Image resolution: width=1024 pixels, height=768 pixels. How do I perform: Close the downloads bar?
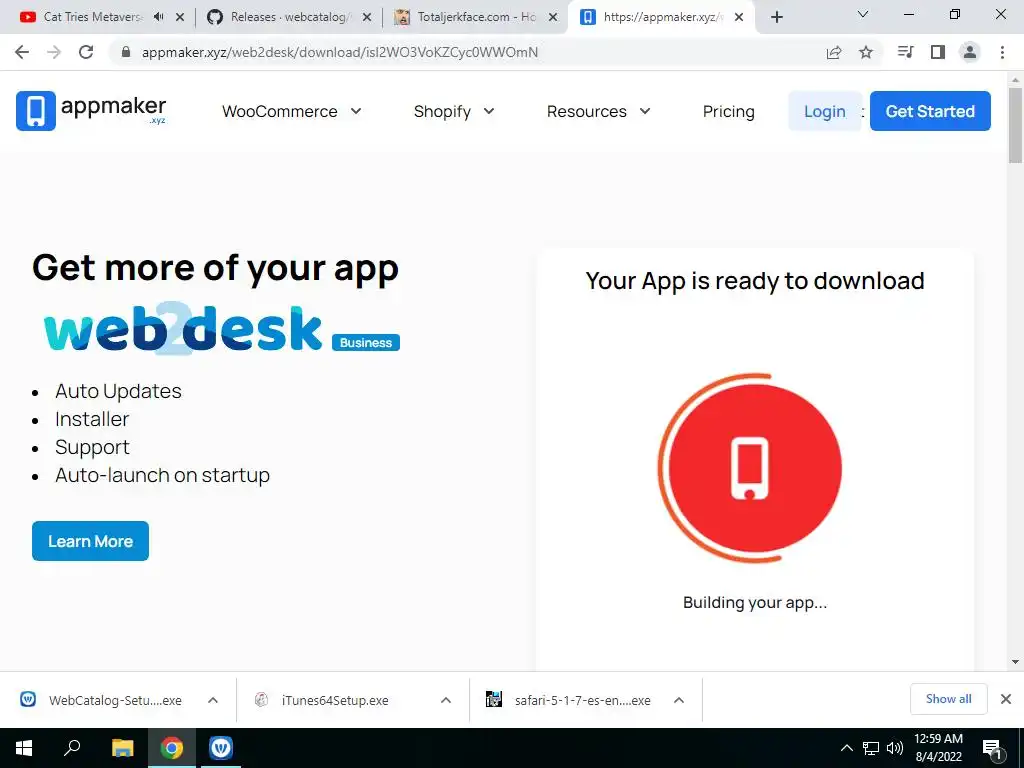(x=1006, y=699)
